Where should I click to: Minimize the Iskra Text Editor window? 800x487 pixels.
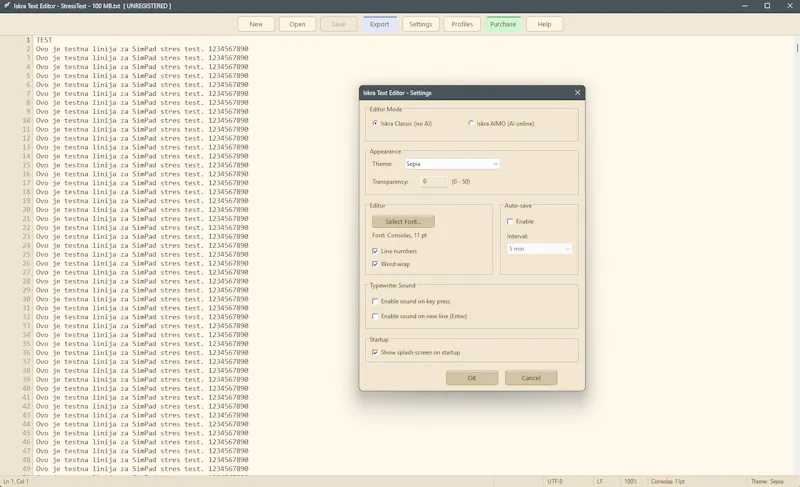click(744, 6)
